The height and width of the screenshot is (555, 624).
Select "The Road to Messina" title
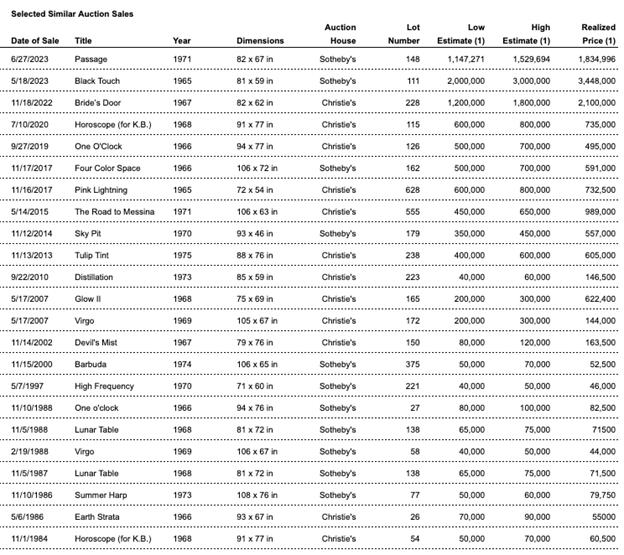coord(114,212)
